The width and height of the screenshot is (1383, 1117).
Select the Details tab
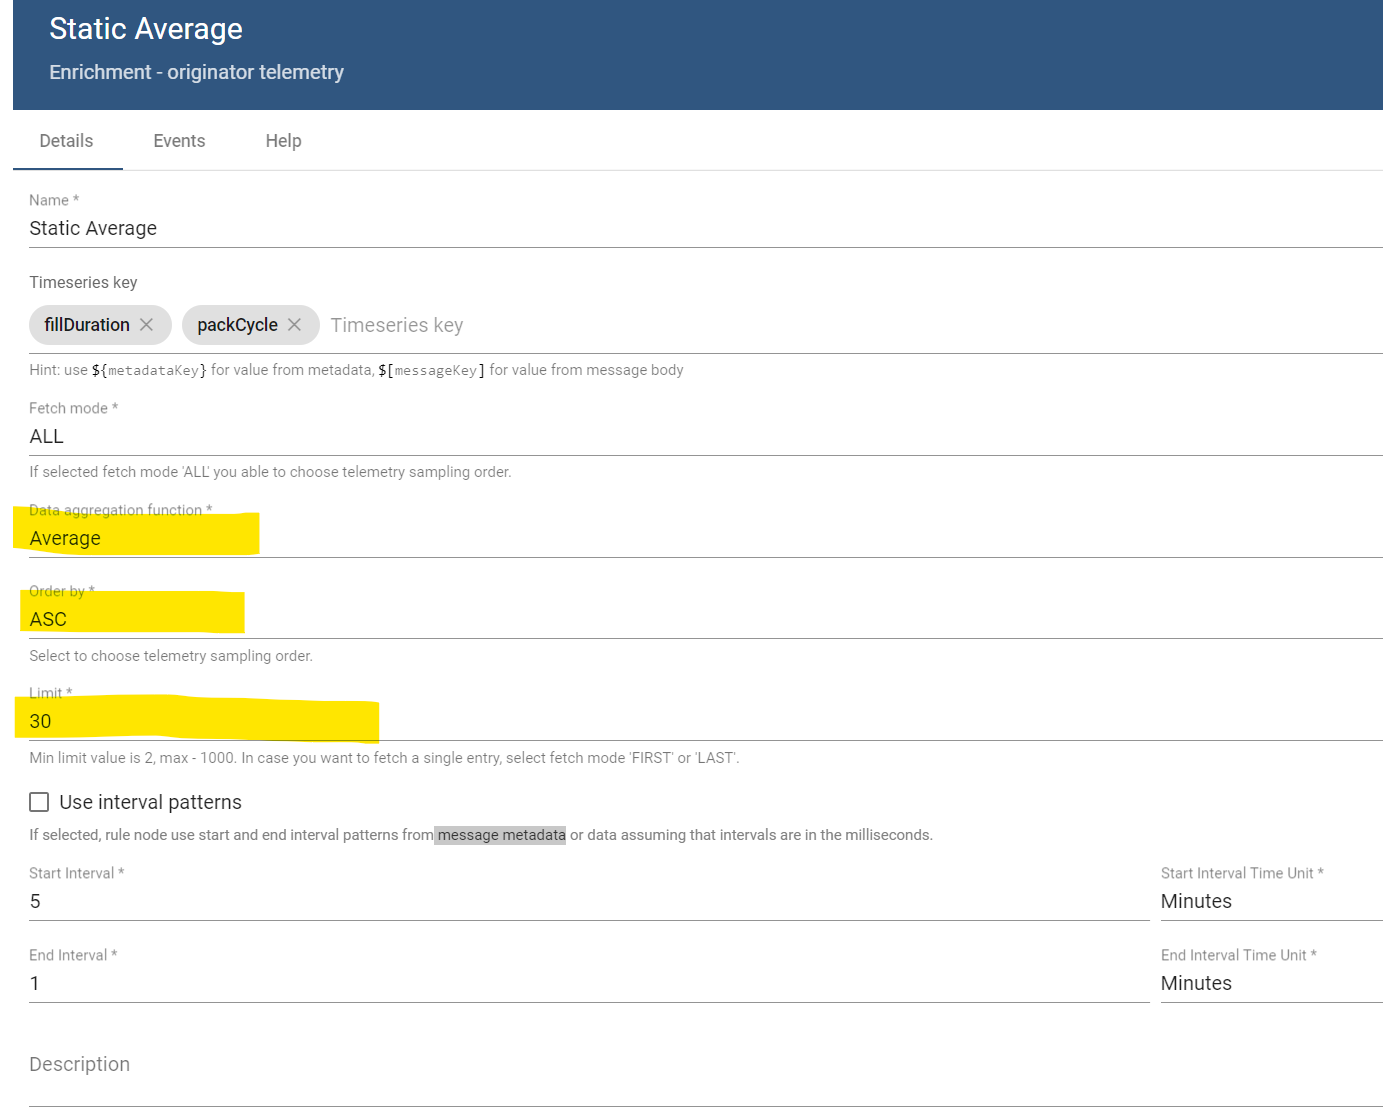(66, 140)
